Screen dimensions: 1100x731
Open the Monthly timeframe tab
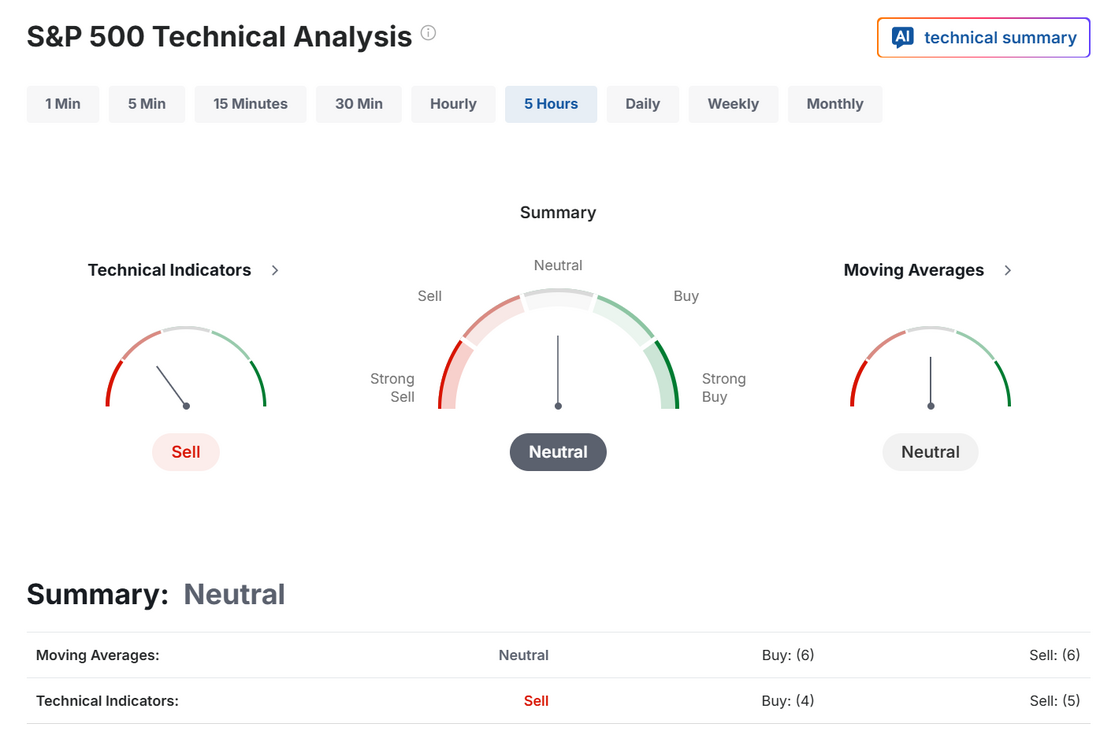[x=835, y=104]
